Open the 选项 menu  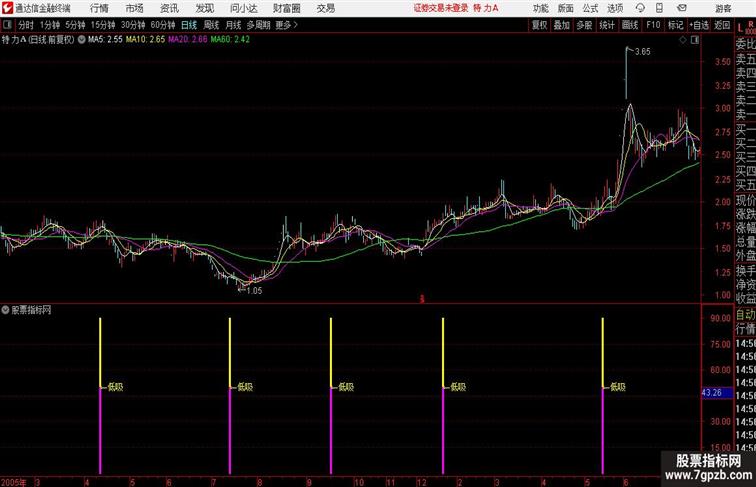pyautogui.click(x=615, y=8)
